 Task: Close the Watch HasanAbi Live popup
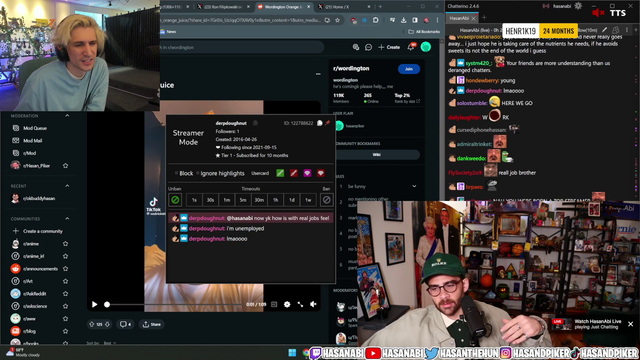[x=631, y=324]
